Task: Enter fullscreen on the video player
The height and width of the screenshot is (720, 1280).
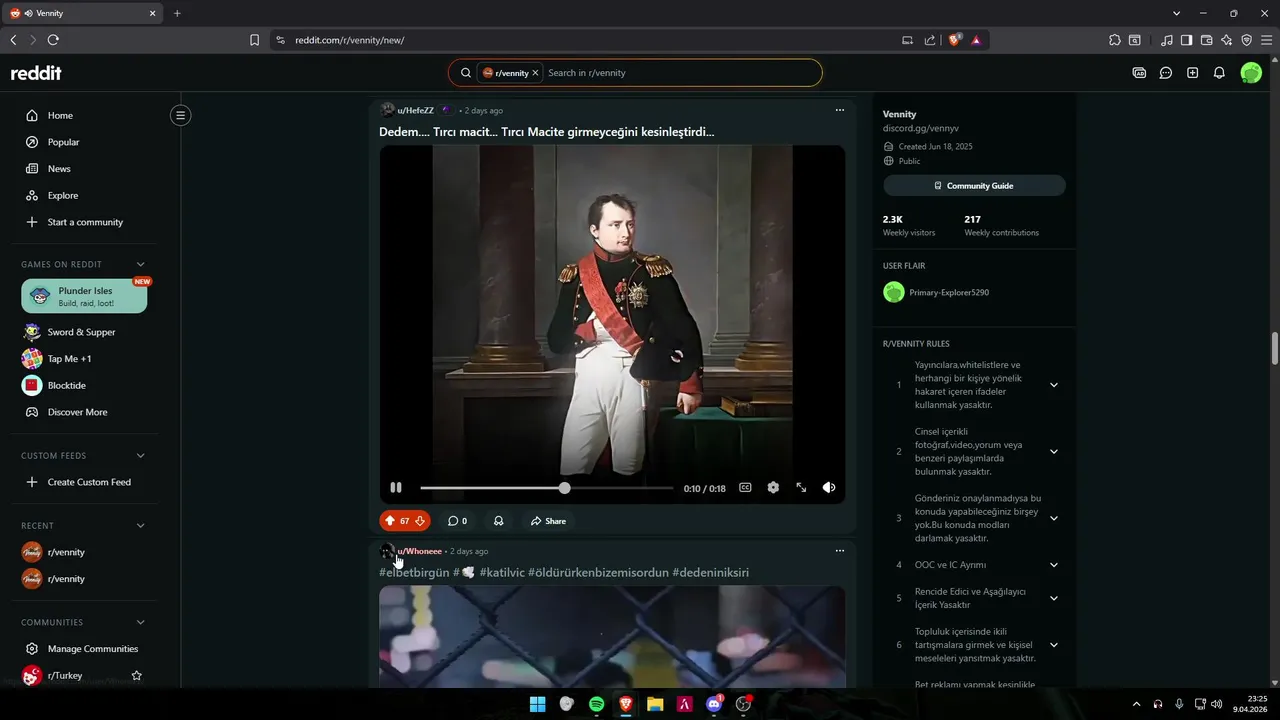Action: coord(801,488)
